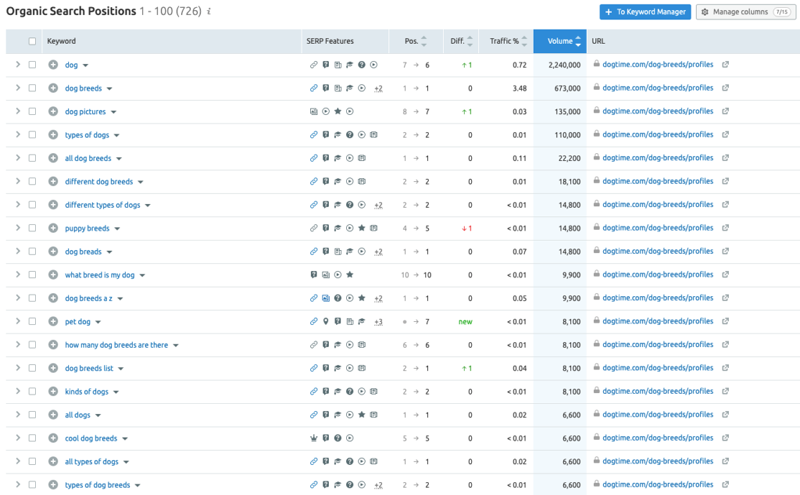Open dropdown arrow beside 'what breed is my dog'
This screenshot has width=800, height=495.
tap(142, 276)
